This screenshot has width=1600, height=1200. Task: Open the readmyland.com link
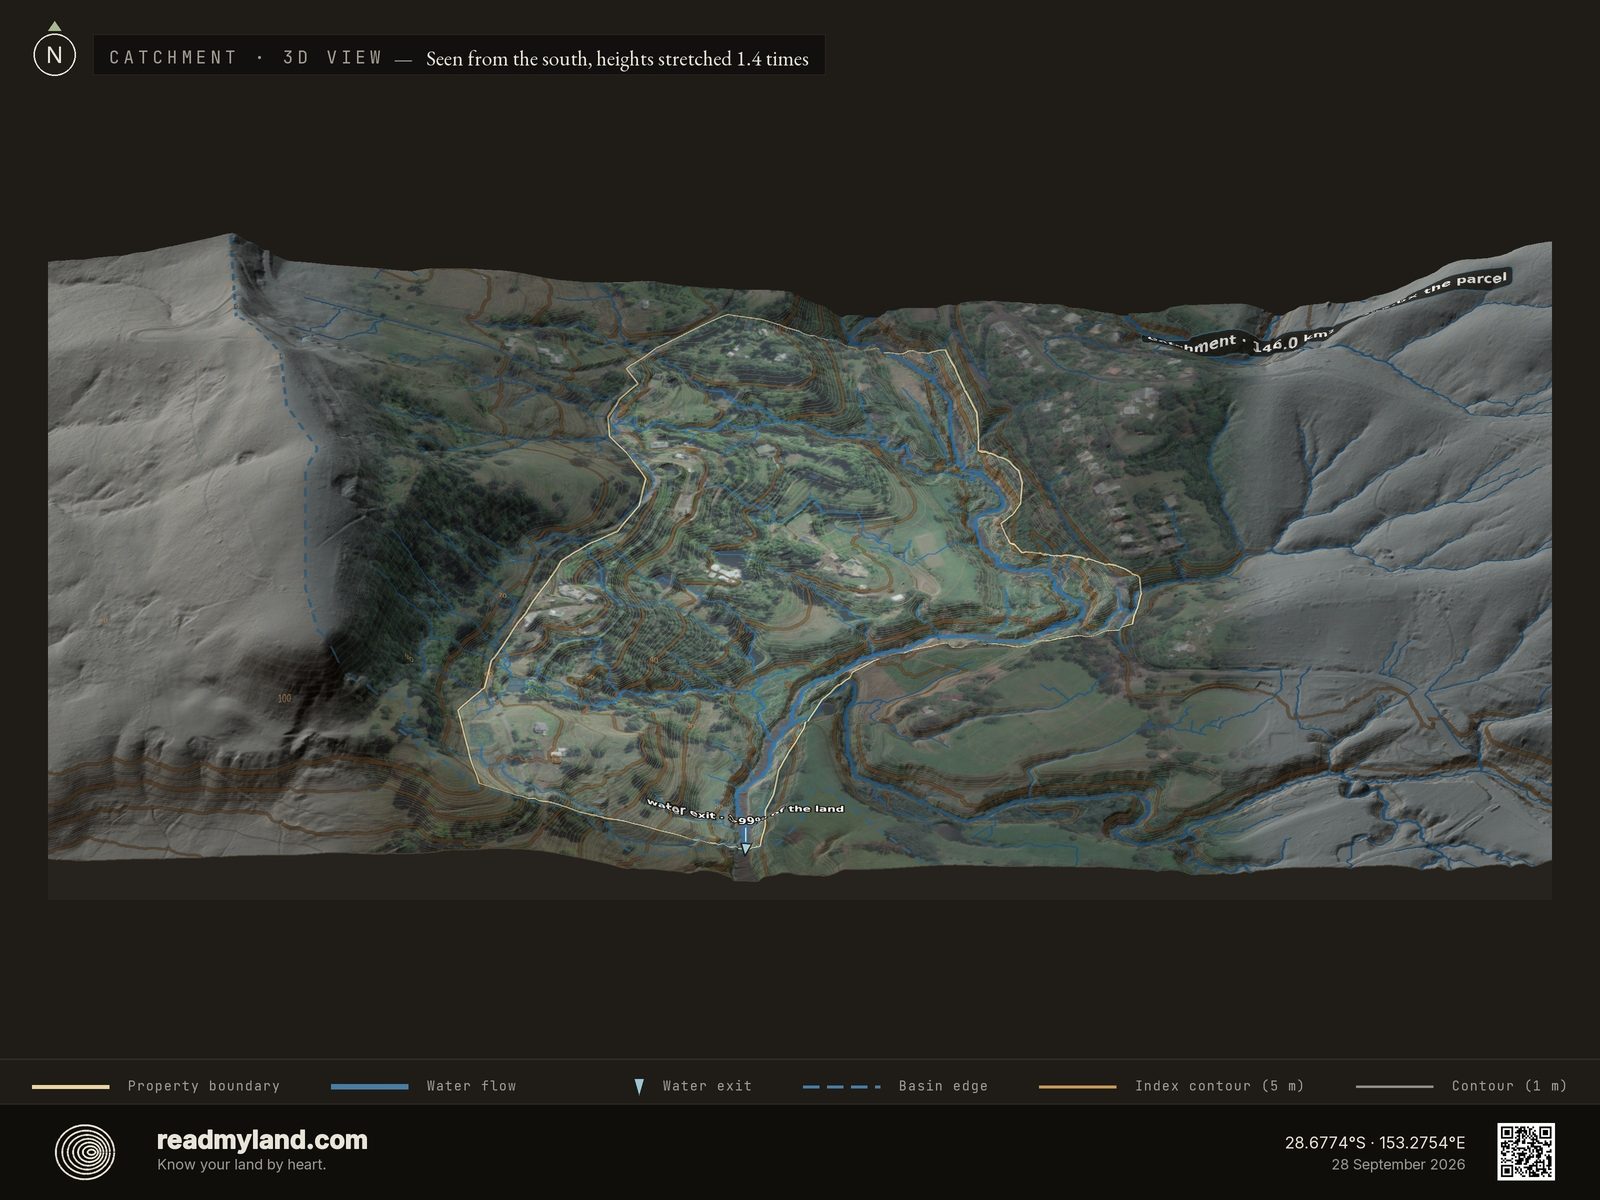coord(262,1140)
